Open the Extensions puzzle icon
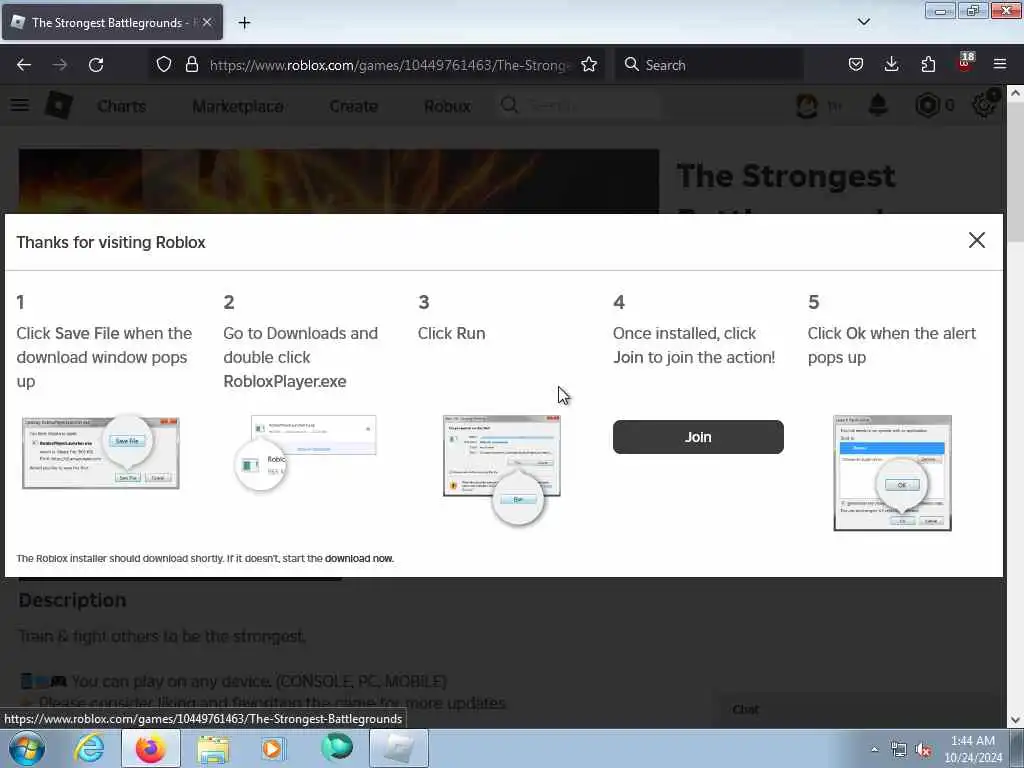The image size is (1024, 768). (x=928, y=65)
